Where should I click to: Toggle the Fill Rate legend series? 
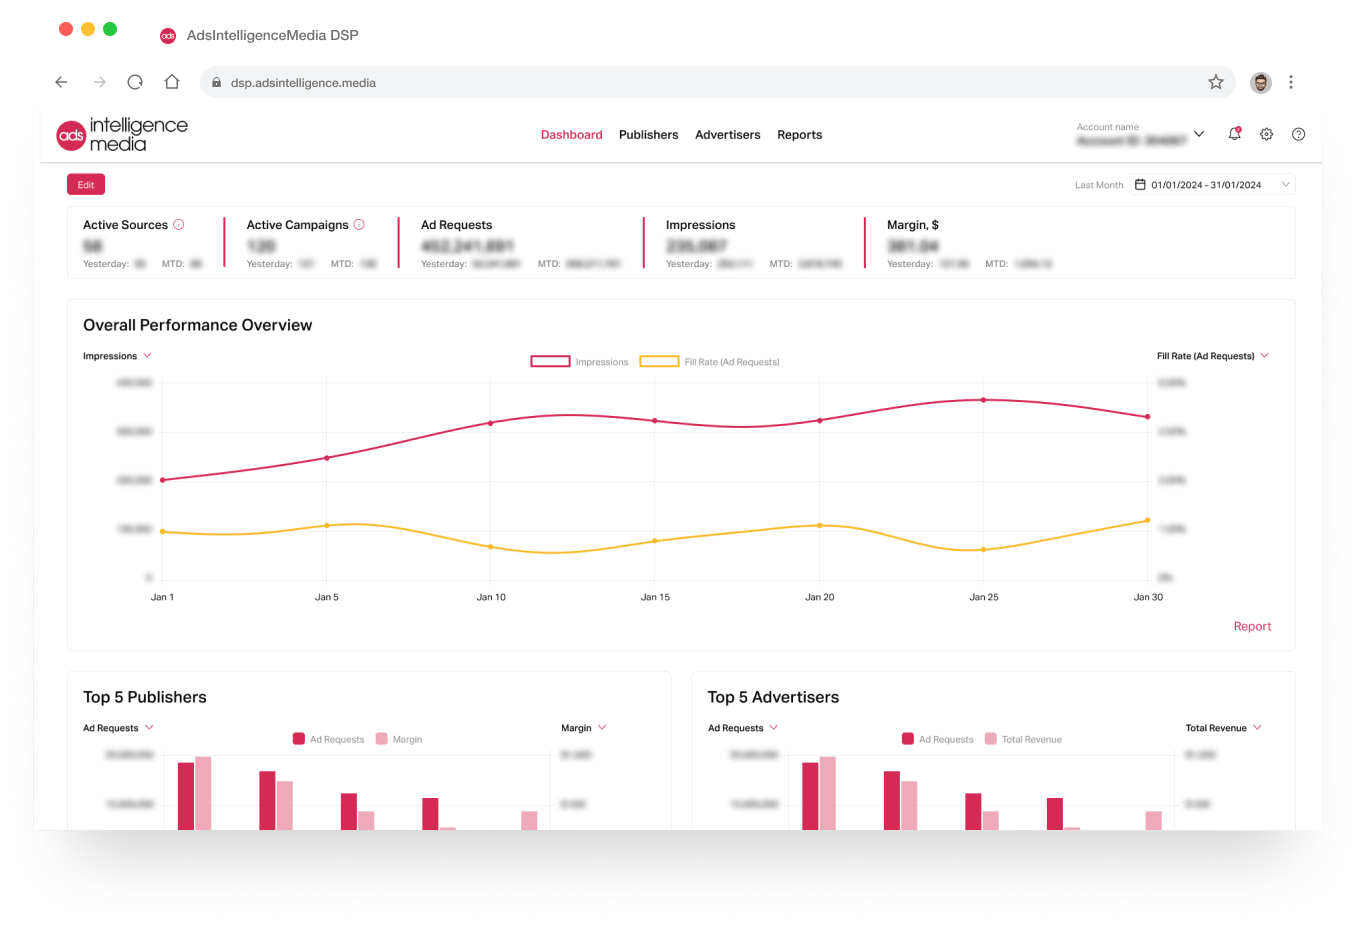(x=709, y=362)
